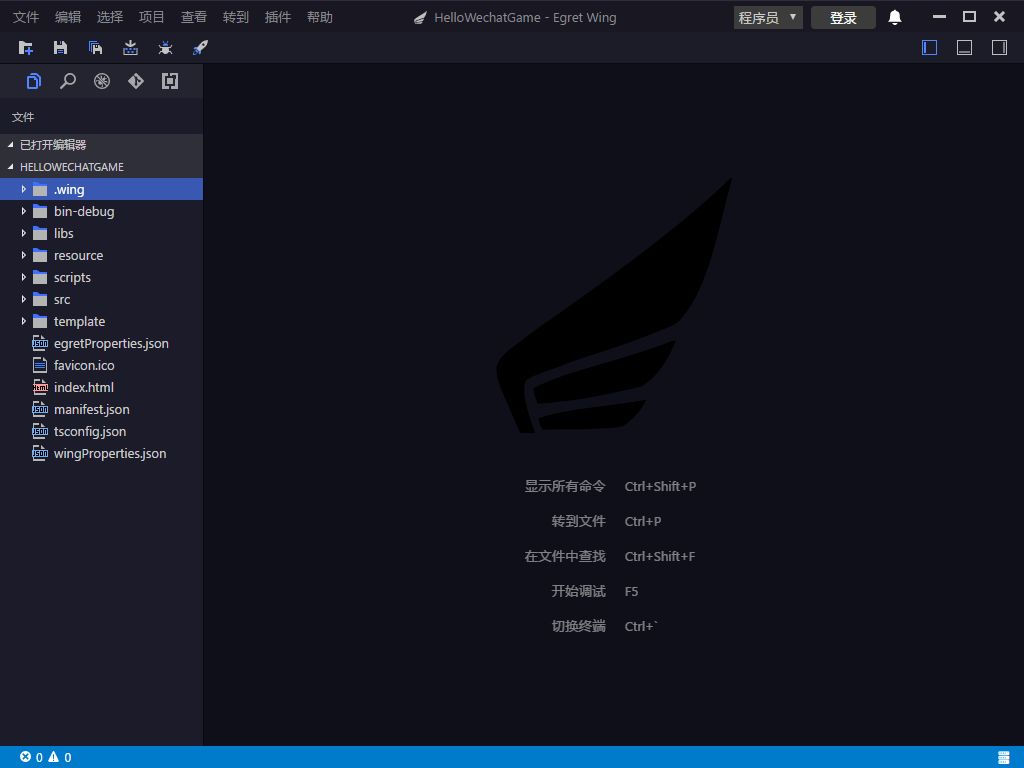The image size is (1024, 768).
Task: Open the 项目 menu
Action: [152, 18]
